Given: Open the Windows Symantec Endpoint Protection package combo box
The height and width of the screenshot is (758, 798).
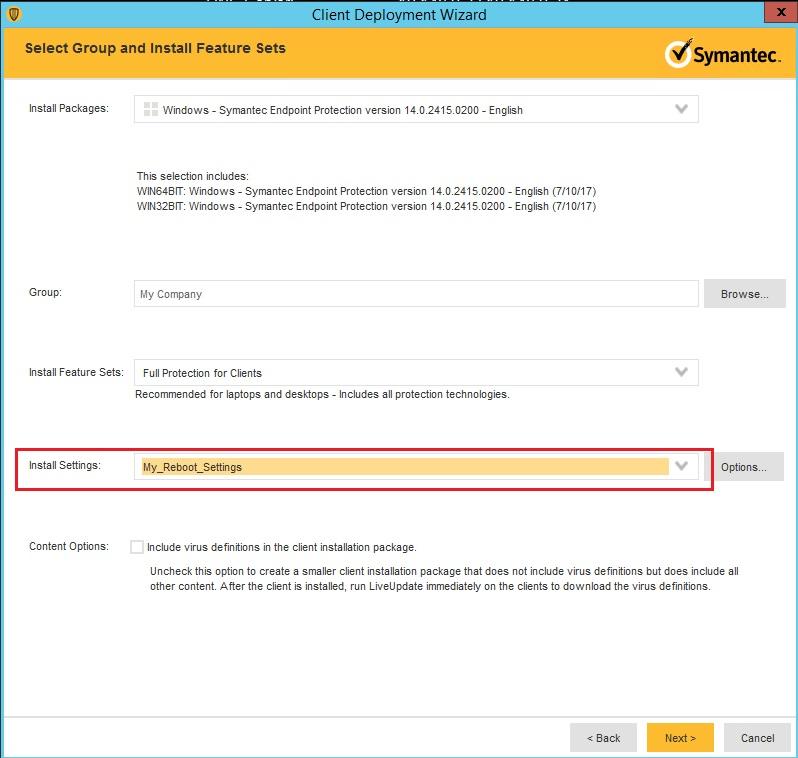Looking at the screenshot, I should point(416,109).
